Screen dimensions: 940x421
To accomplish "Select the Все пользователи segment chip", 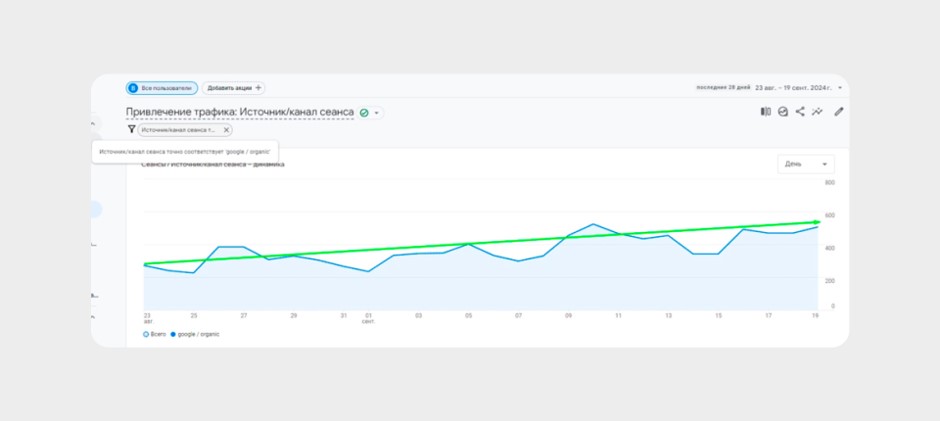I will click(x=162, y=88).
